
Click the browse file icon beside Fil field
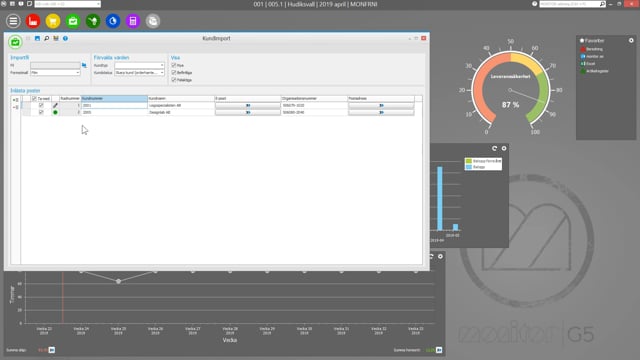pos(84,65)
